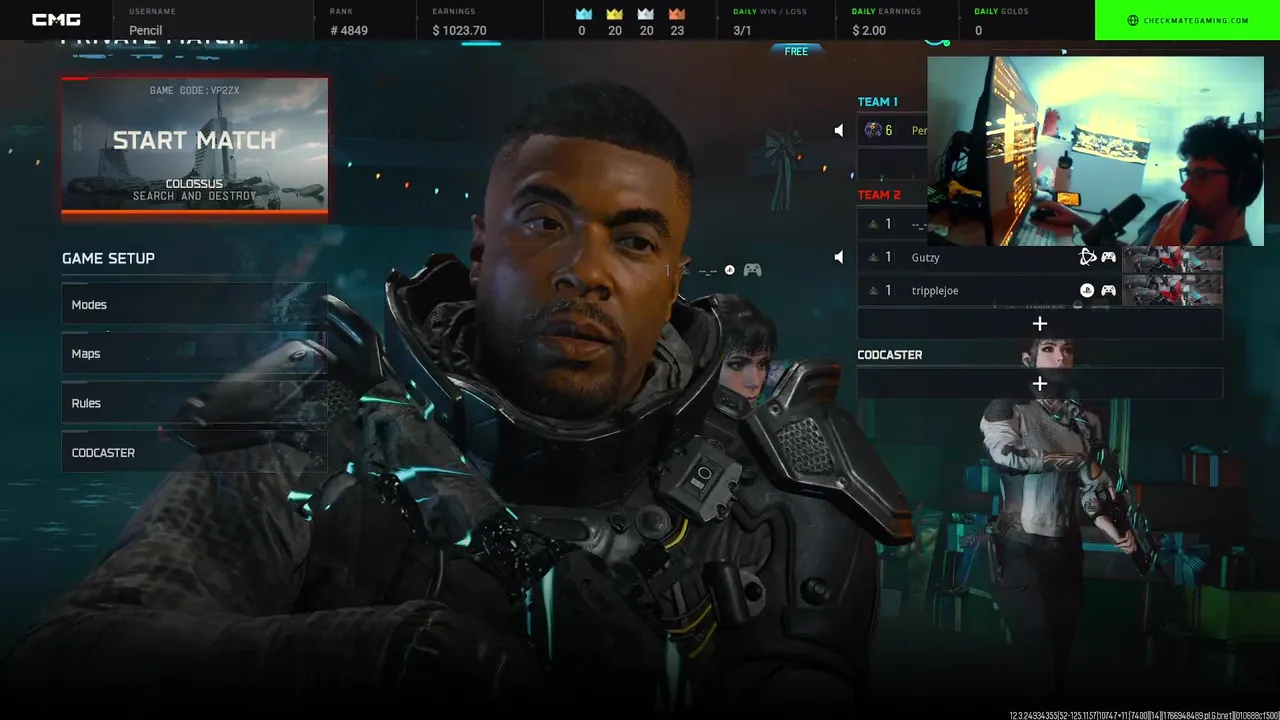Click the rank emblem next to tripplejoe
Image resolution: width=1280 pixels, height=720 pixels.
[873, 290]
